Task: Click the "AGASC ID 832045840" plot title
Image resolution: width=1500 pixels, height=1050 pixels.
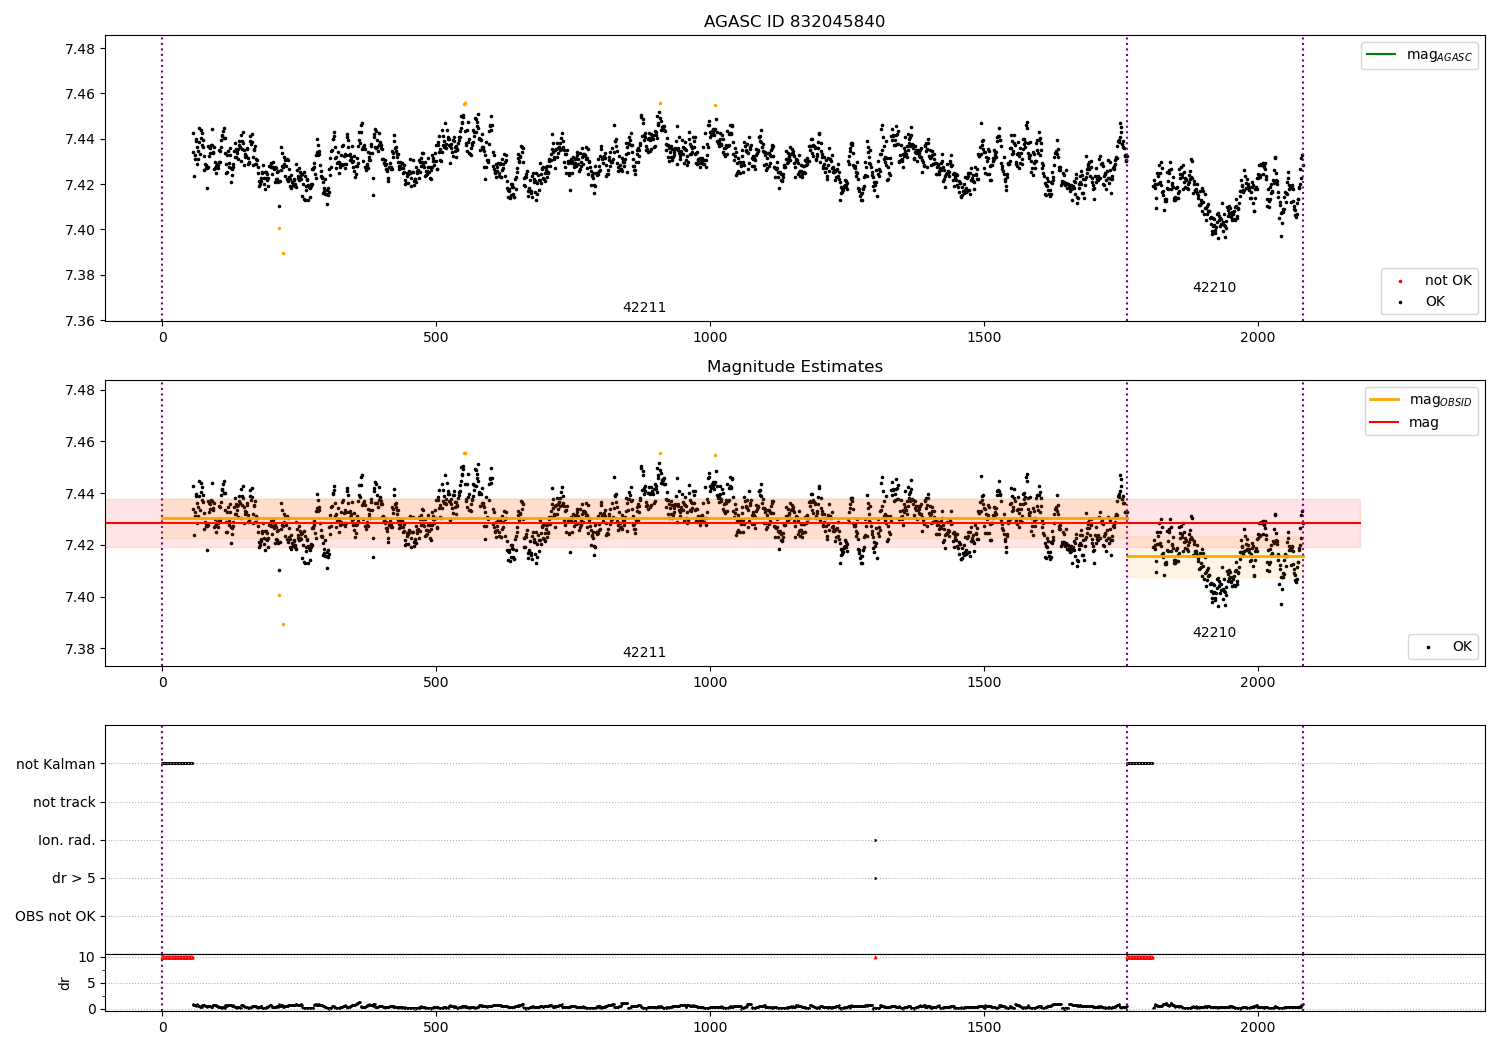Action: click(794, 22)
